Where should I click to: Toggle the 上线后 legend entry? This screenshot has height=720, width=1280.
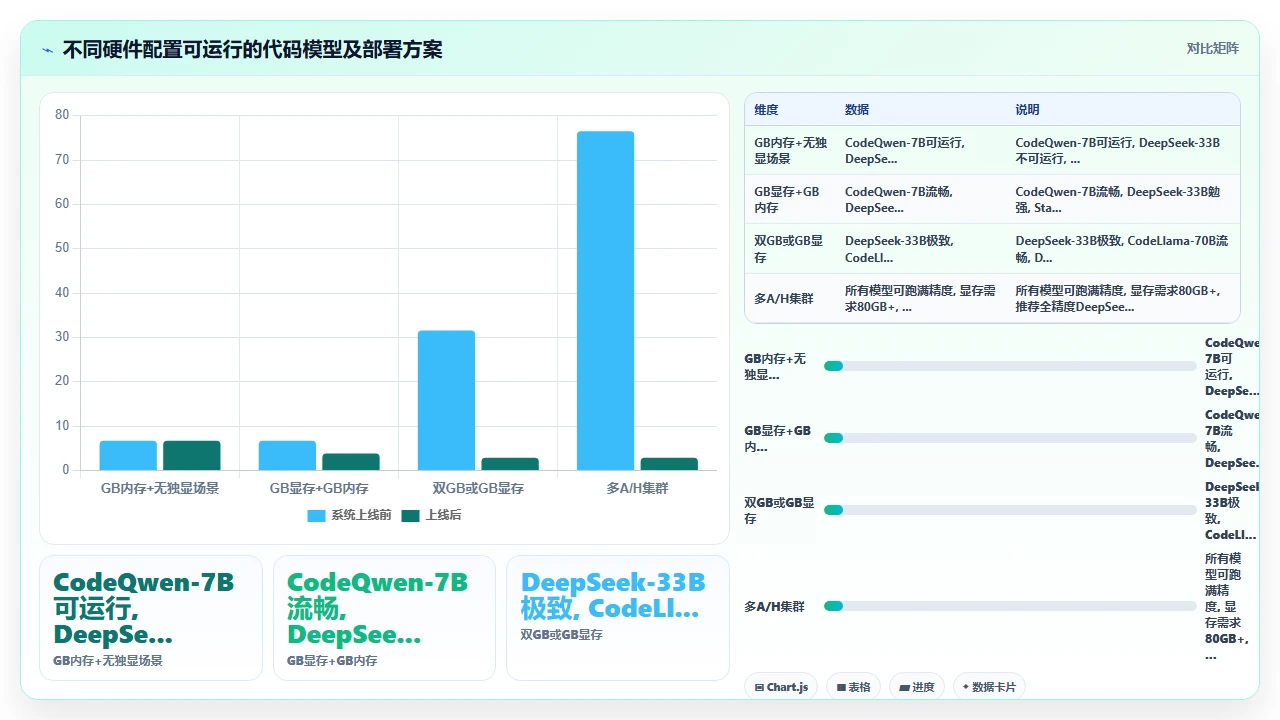click(x=431, y=515)
